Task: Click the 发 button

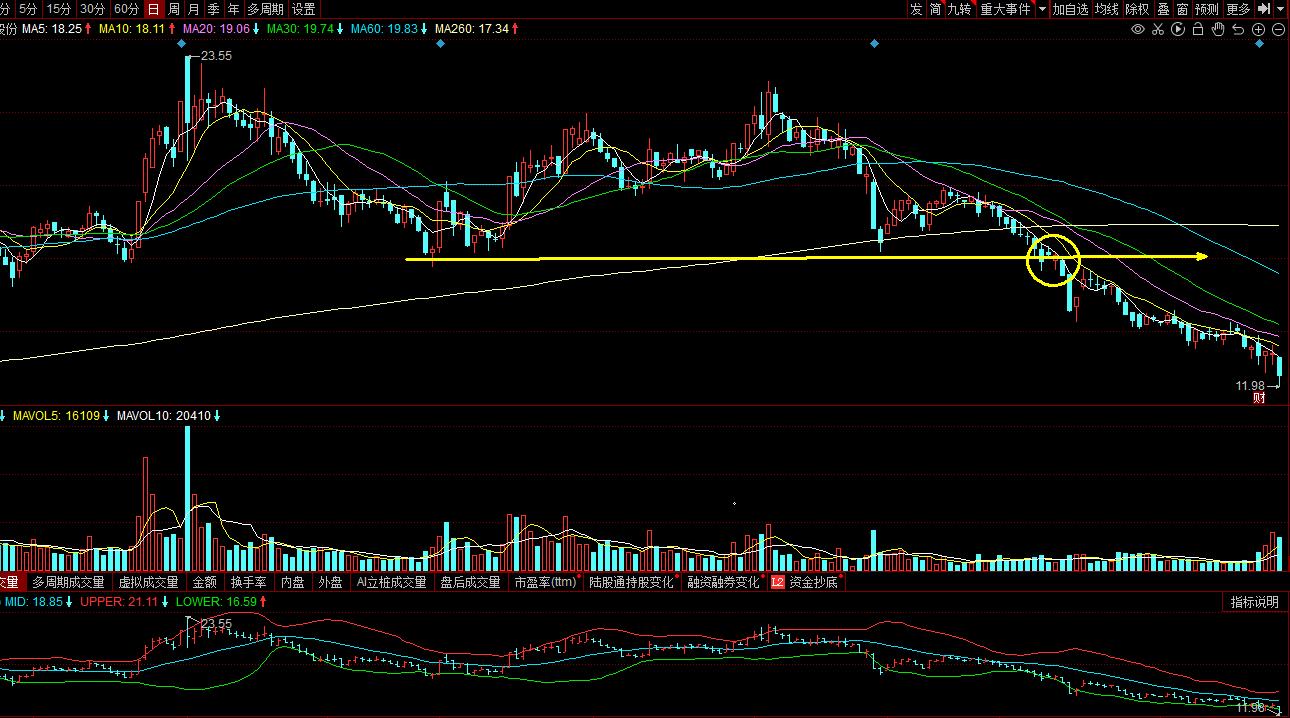Action: 916,9
